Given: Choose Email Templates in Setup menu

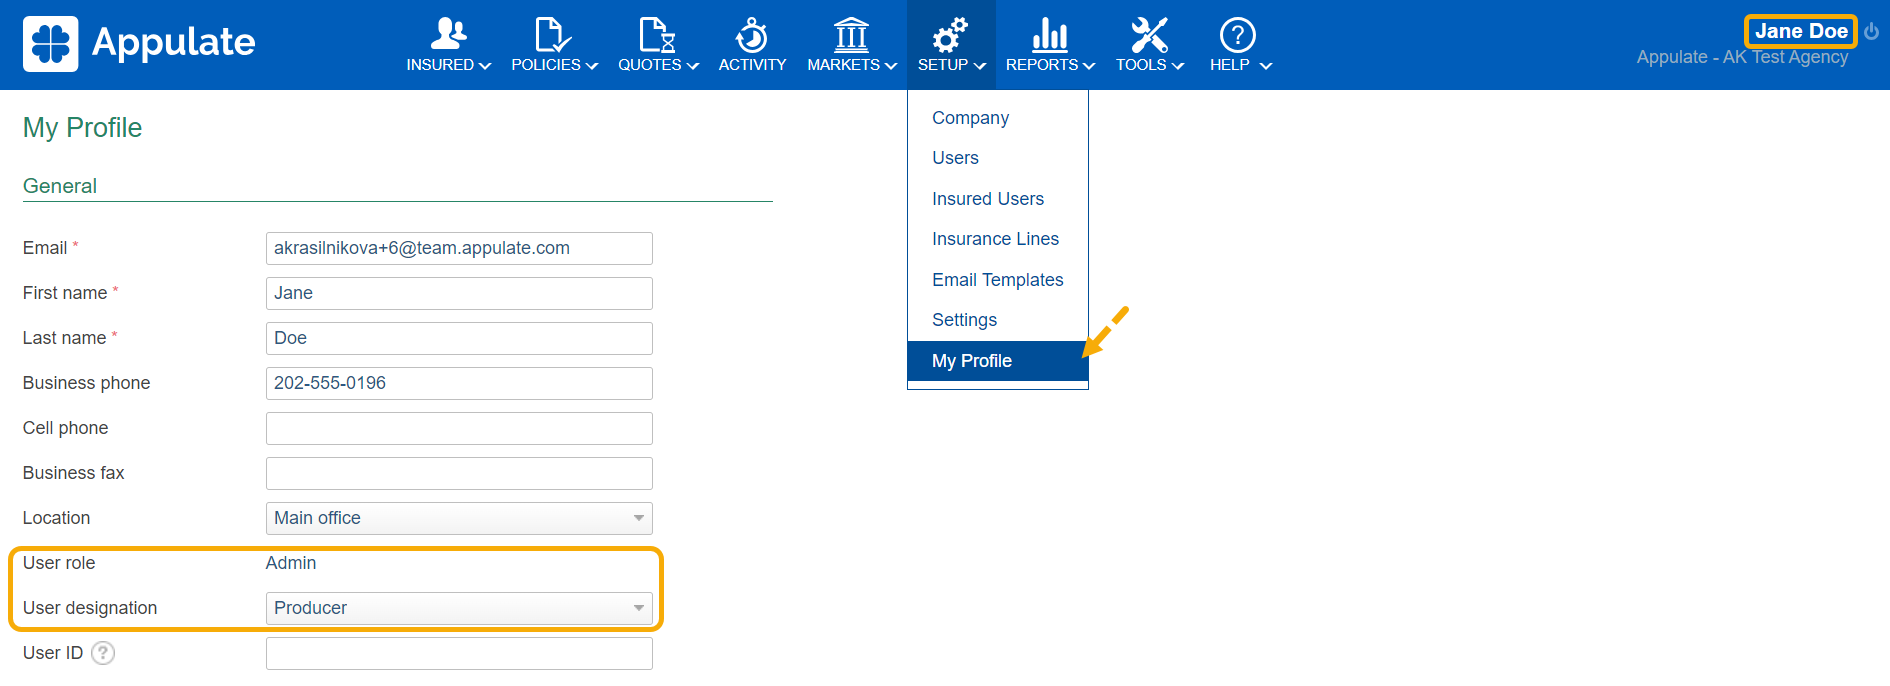Looking at the screenshot, I should pos(997,280).
